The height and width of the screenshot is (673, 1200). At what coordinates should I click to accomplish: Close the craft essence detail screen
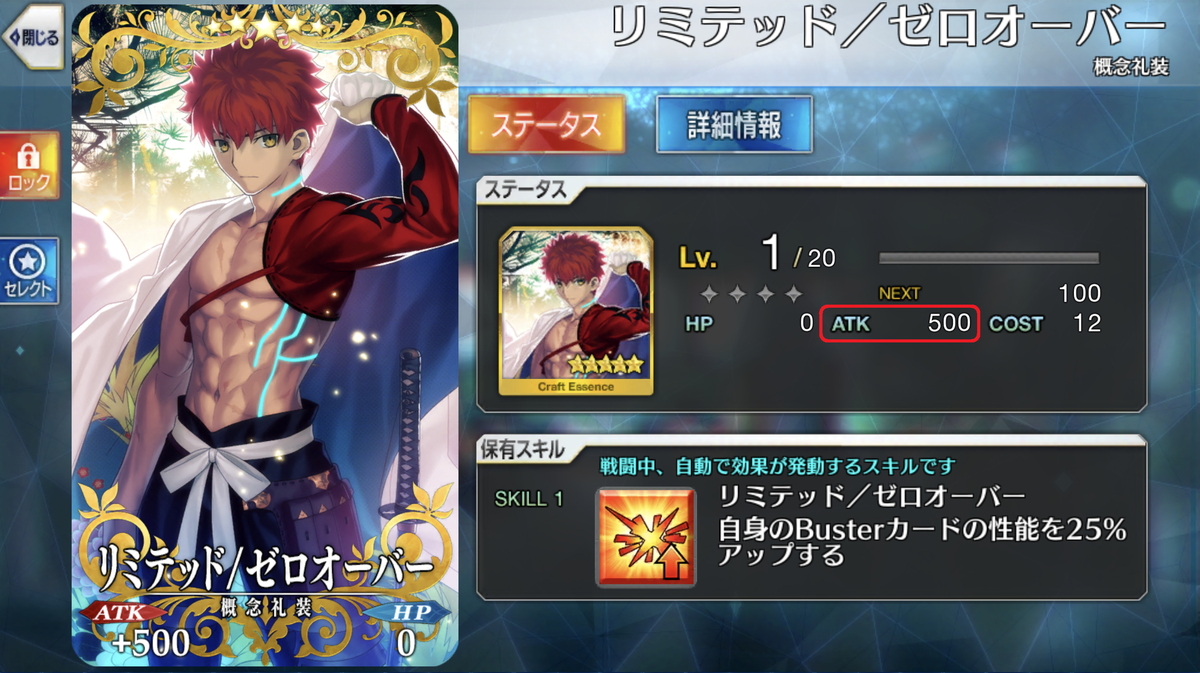[x=32, y=38]
